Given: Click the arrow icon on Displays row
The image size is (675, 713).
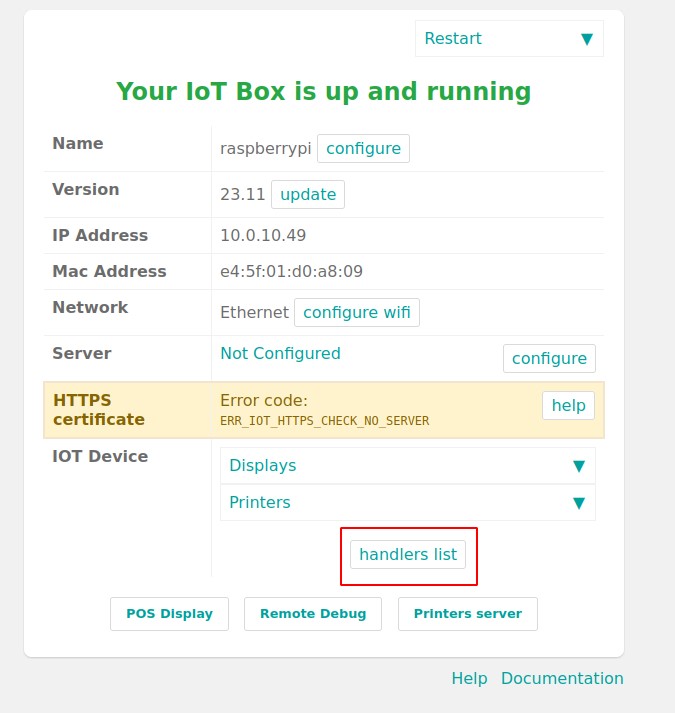Looking at the screenshot, I should pos(579,466).
